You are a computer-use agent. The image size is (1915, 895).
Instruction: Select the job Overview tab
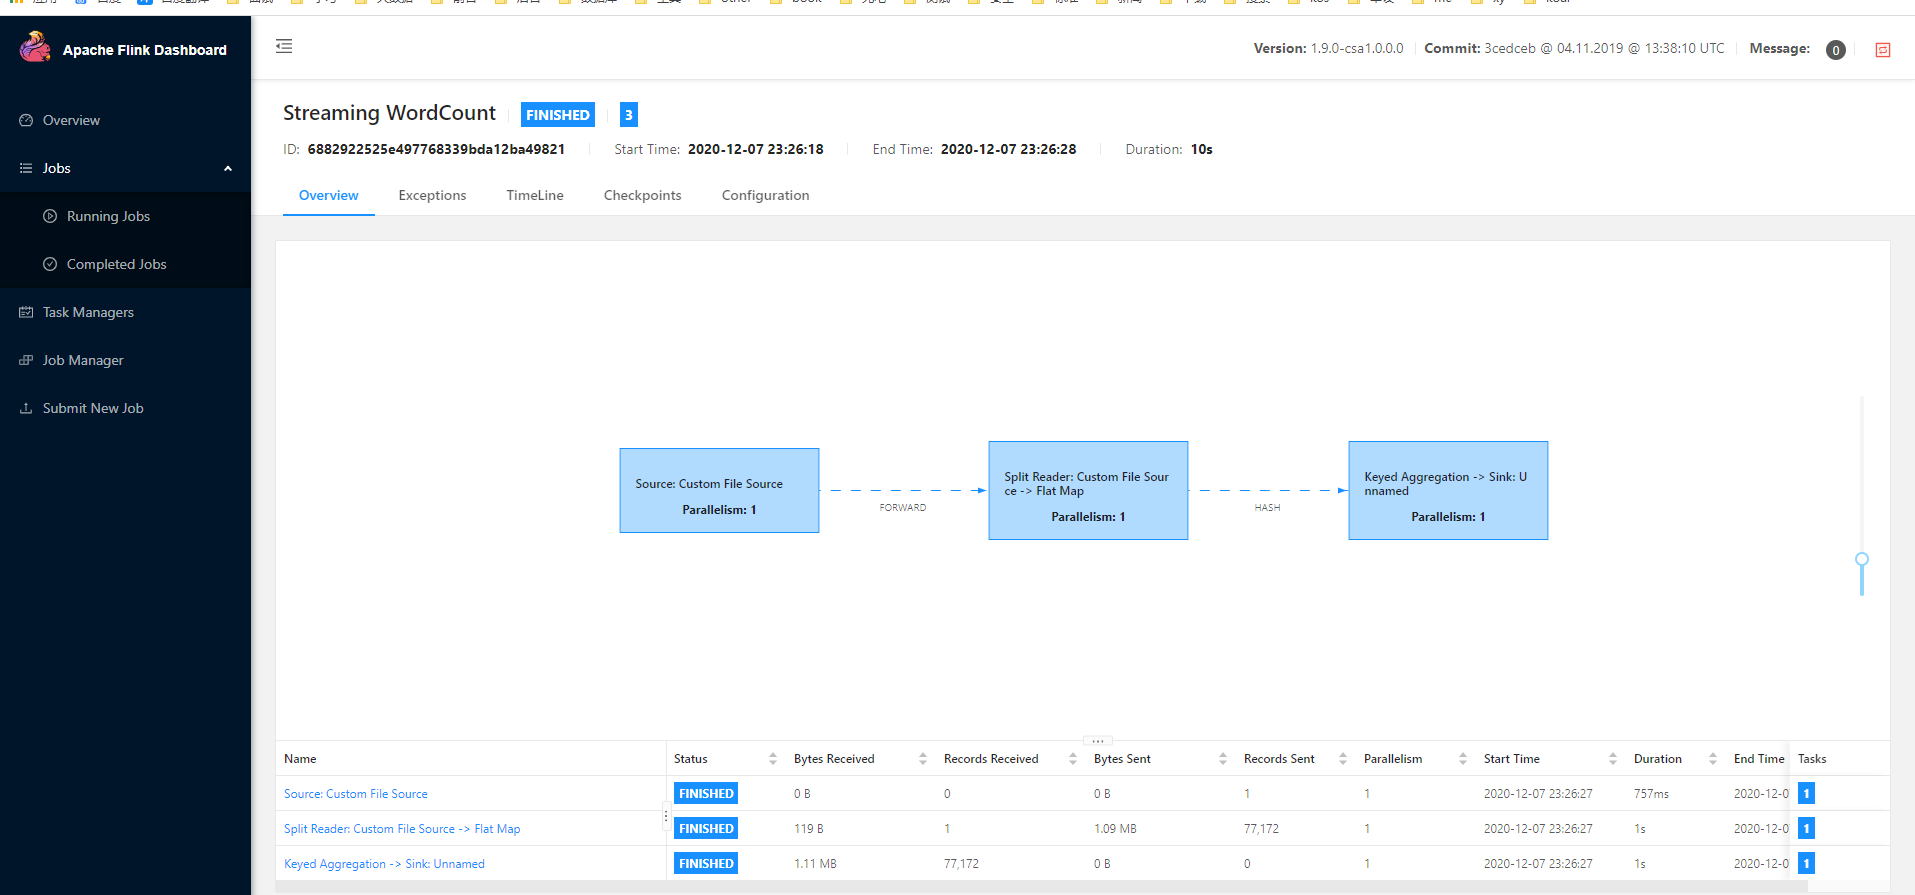[329, 195]
